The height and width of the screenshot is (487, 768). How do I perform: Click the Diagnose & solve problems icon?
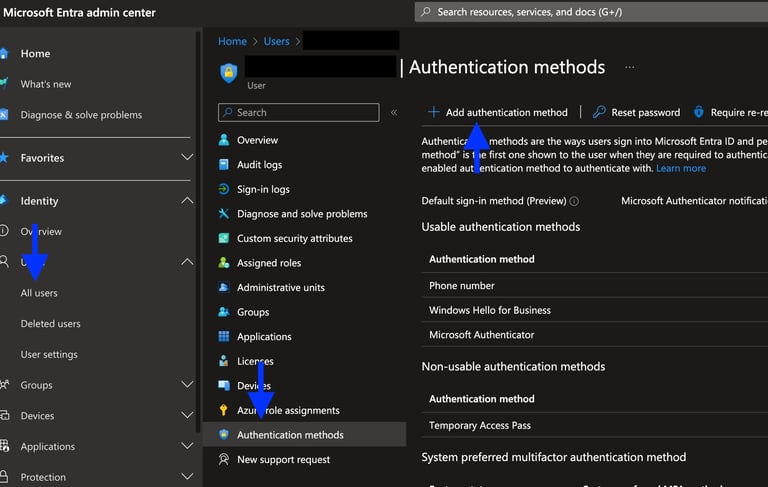coord(4,115)
